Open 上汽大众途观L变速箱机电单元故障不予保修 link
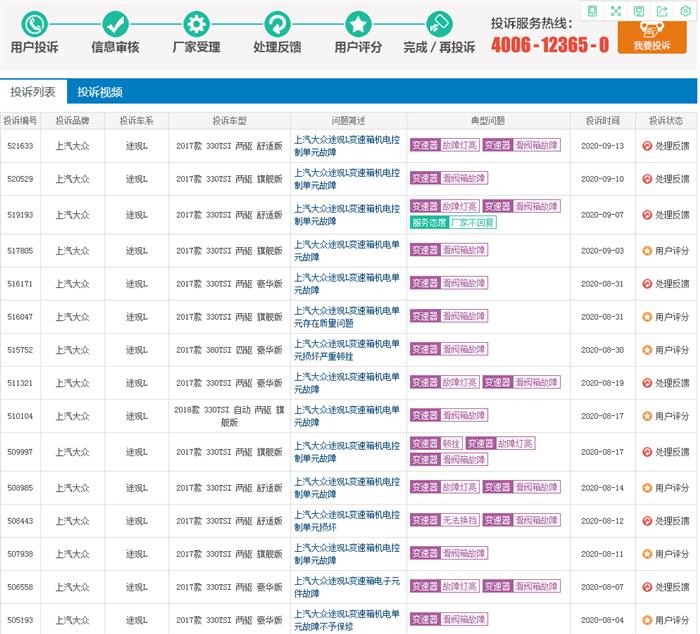Image resolution: width=700 pixels, height=634 pixels. [x=347, y=620]
